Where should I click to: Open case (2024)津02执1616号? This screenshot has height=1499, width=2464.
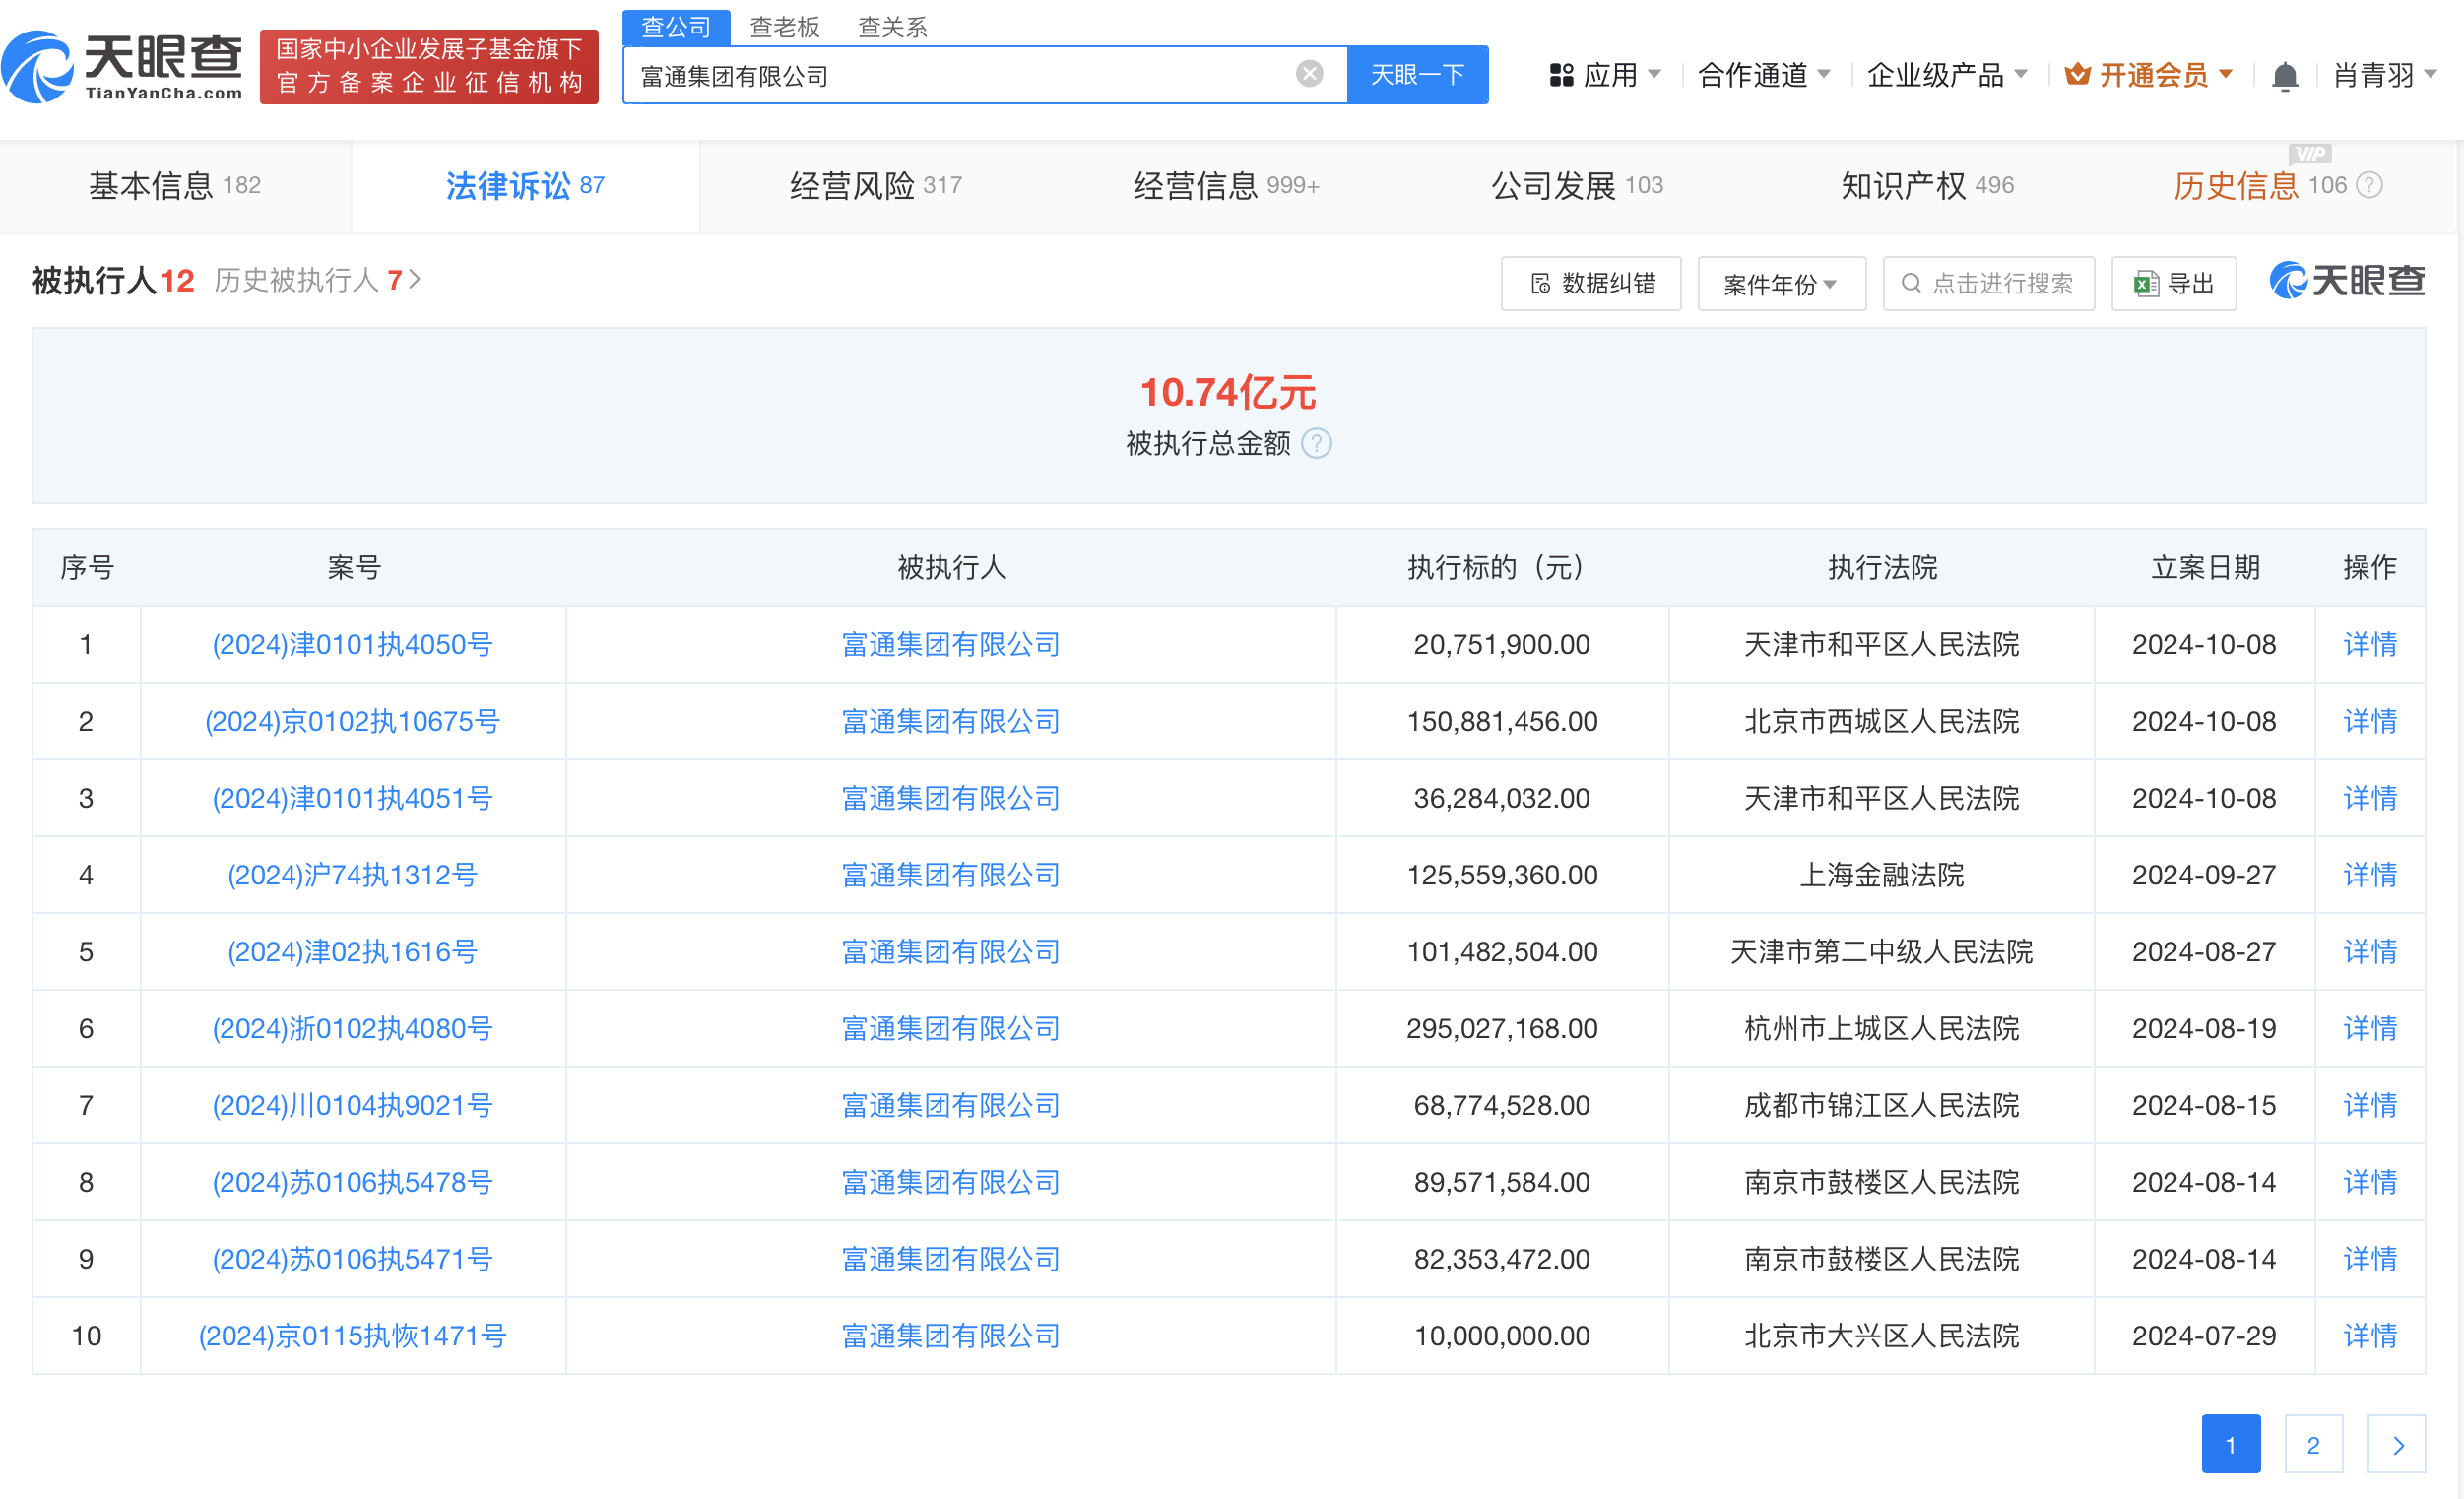click(352, 952)
